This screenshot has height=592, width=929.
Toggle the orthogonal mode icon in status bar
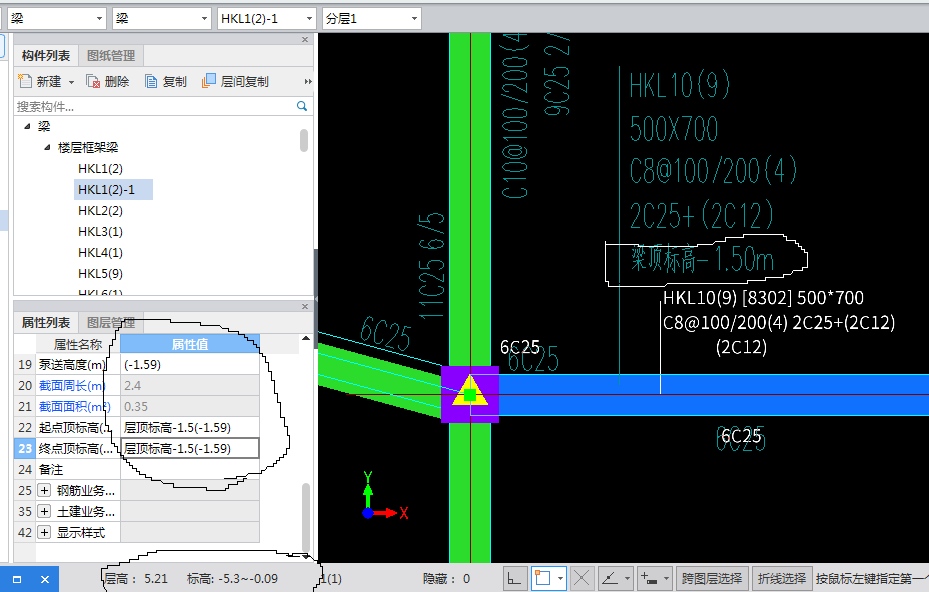[515, 578]
